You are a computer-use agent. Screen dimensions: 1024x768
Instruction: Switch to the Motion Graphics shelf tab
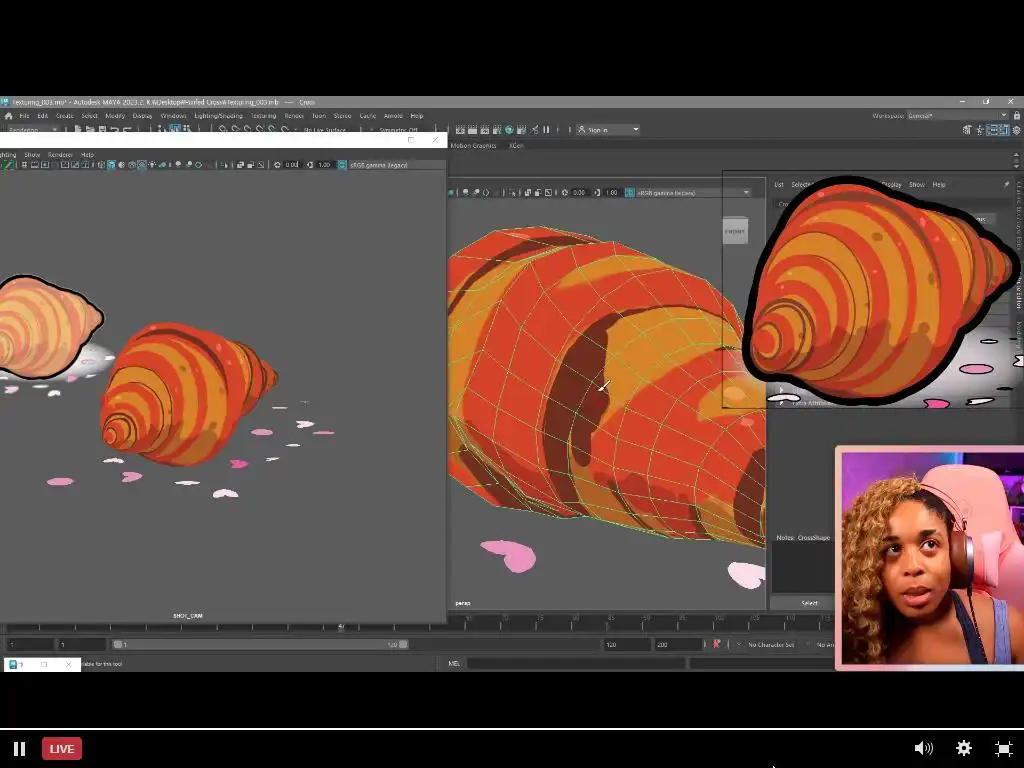(473, 146)
